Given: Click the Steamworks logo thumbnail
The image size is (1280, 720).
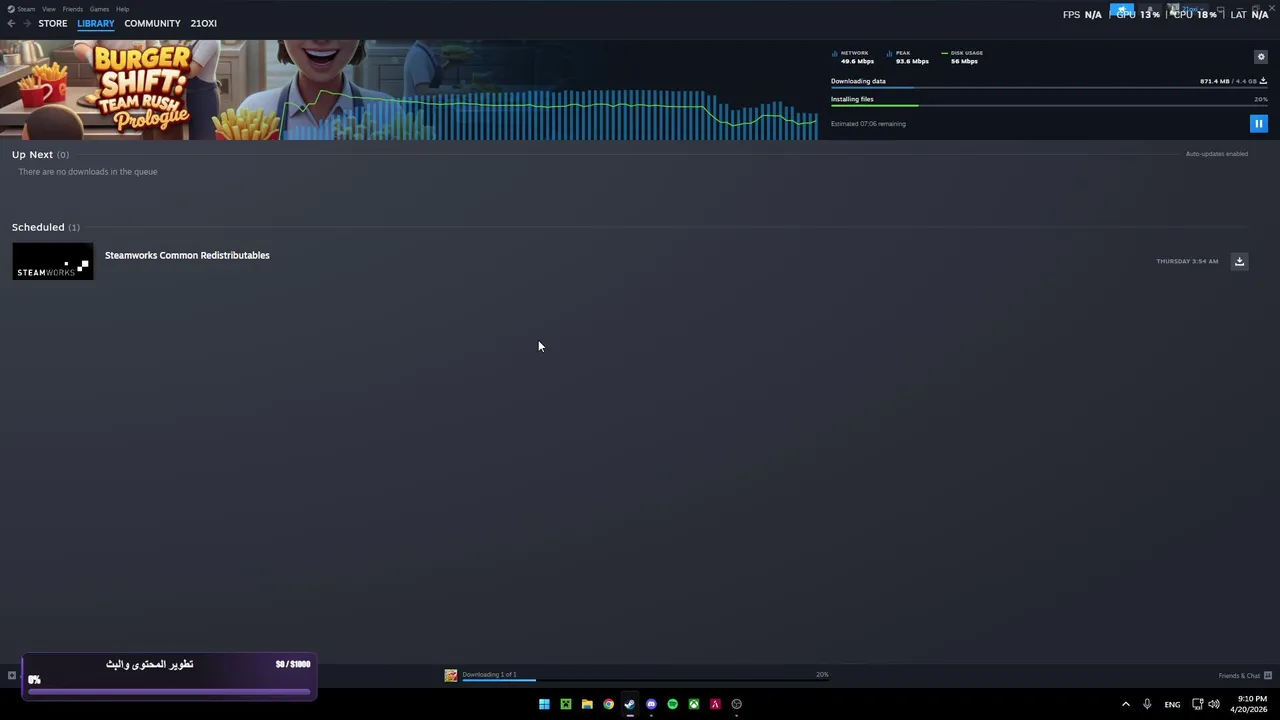Looking at the screenshot, I should 53,261.
